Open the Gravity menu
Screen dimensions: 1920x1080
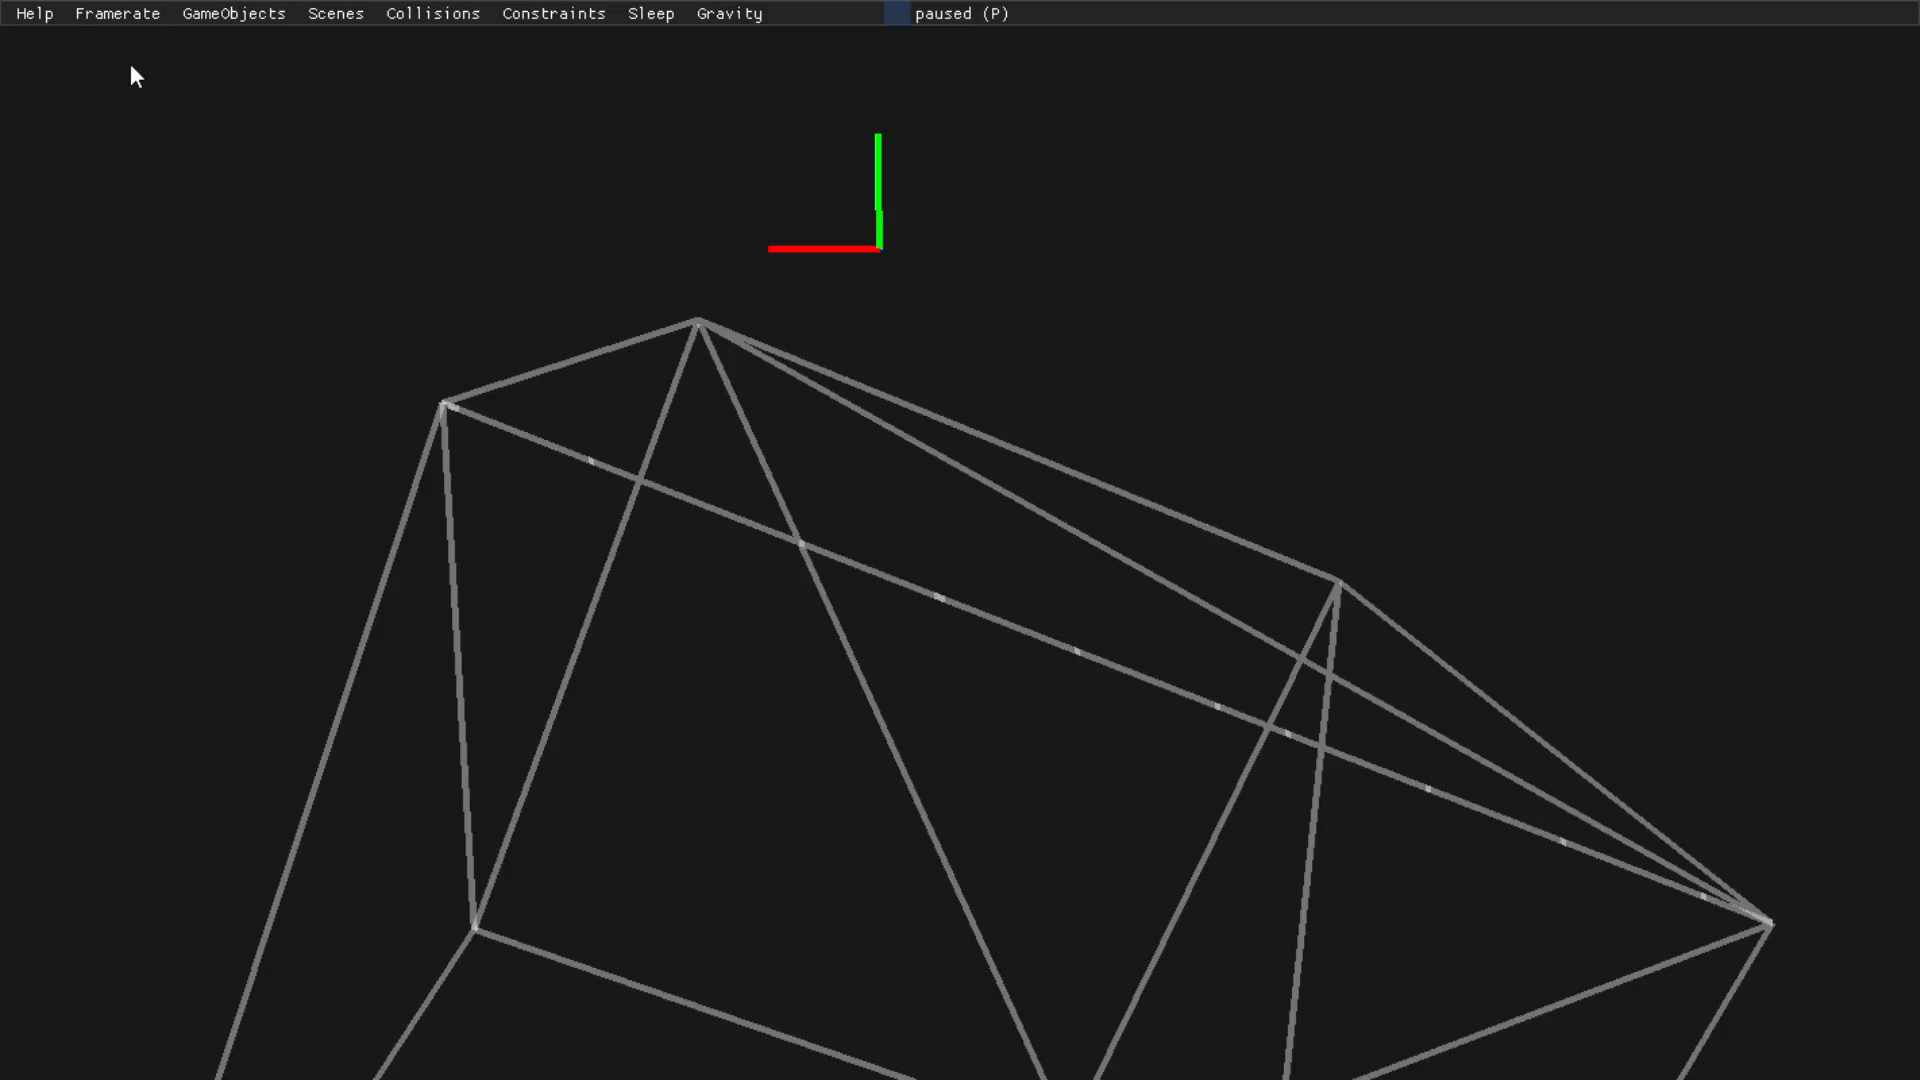729,13
